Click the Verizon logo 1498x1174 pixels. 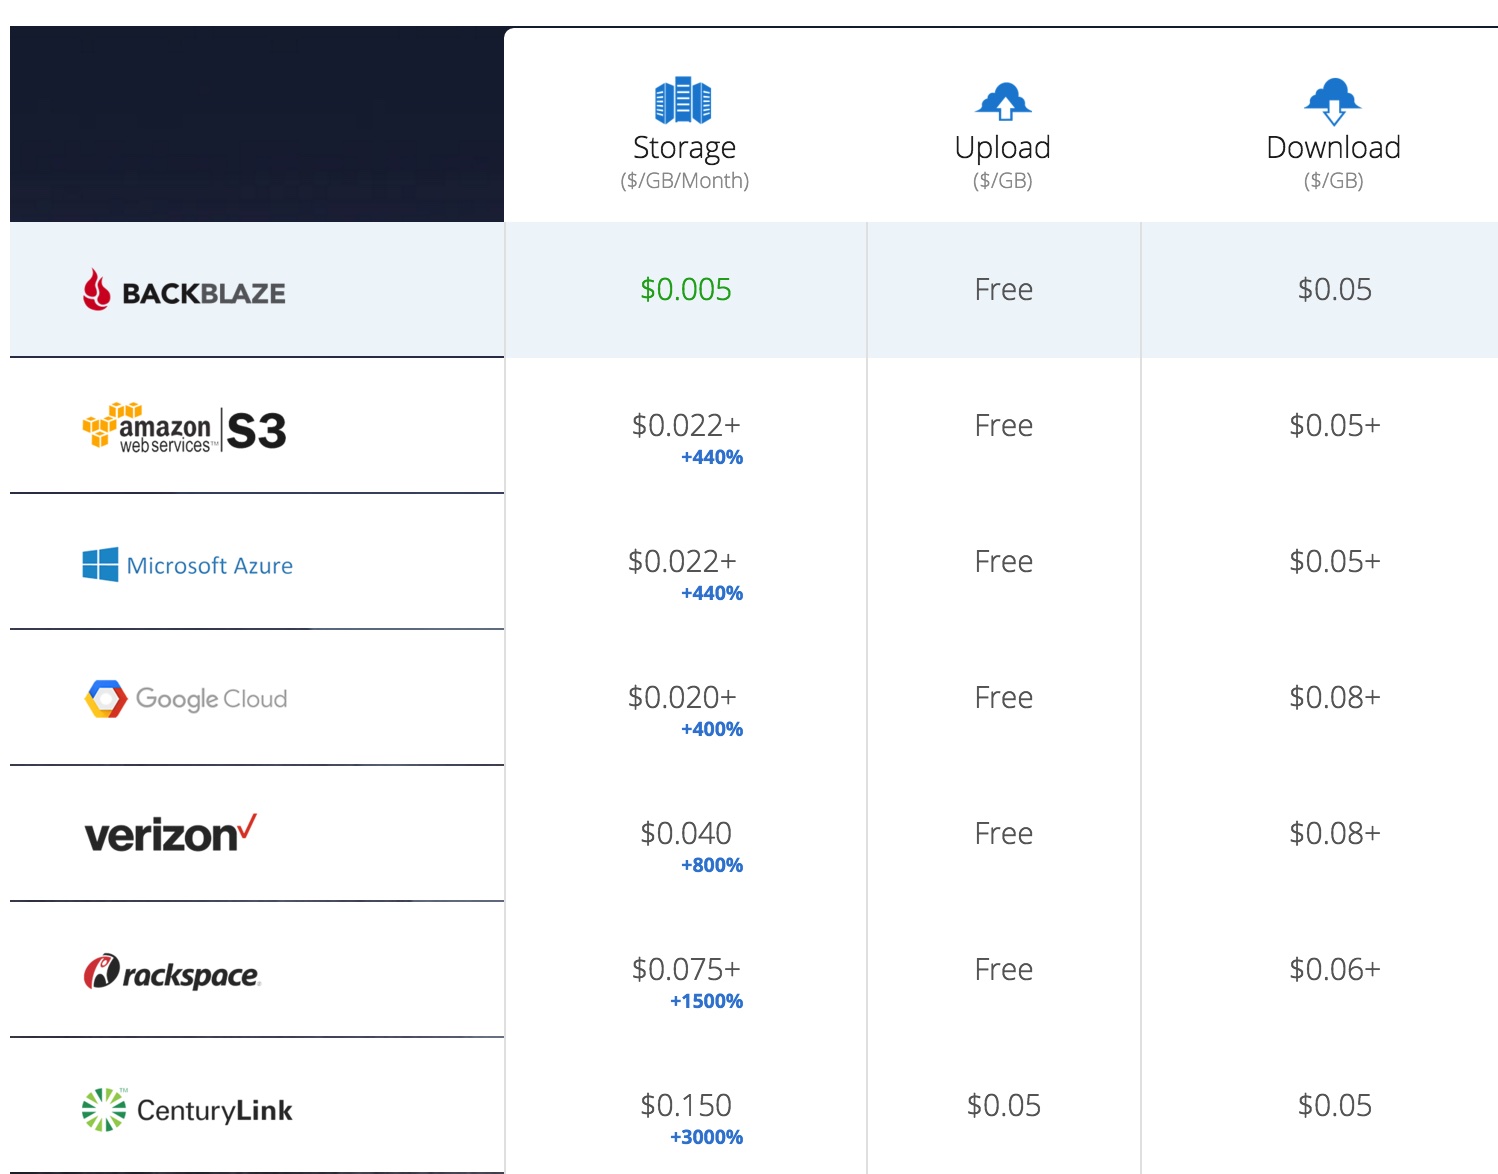(171, 833)
